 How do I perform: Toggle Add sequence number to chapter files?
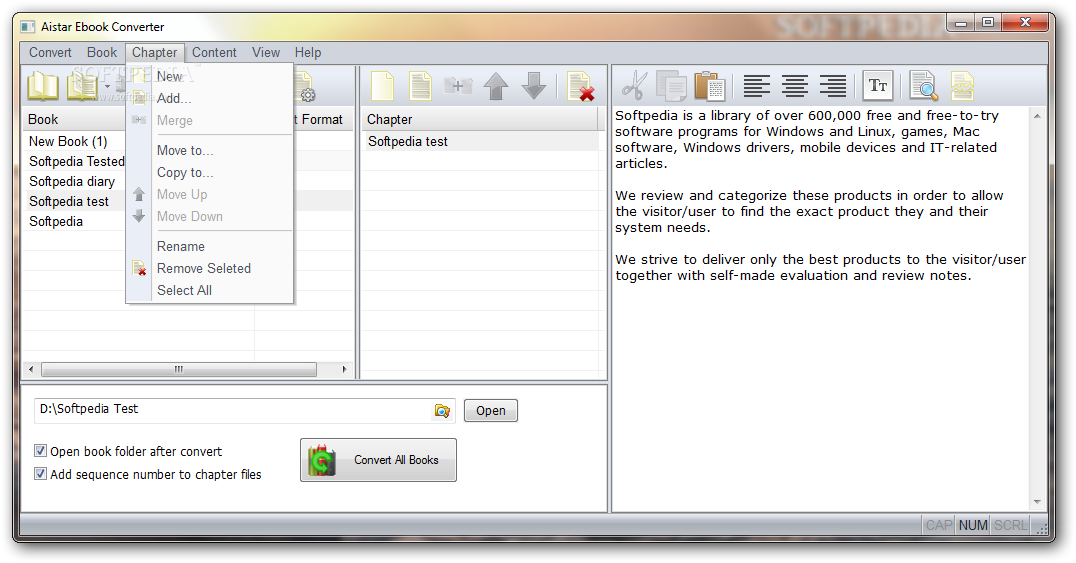click(40, 474)
